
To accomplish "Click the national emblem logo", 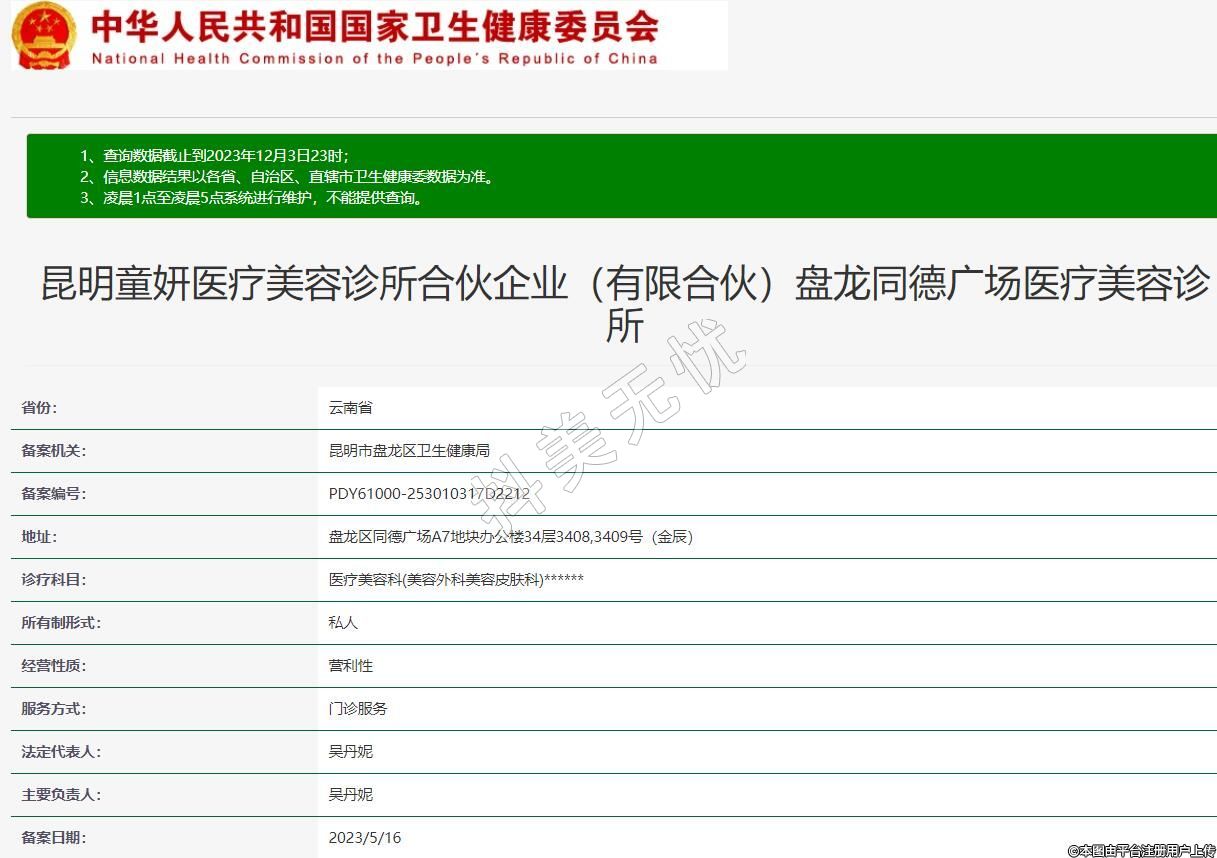I will [44, 35].
